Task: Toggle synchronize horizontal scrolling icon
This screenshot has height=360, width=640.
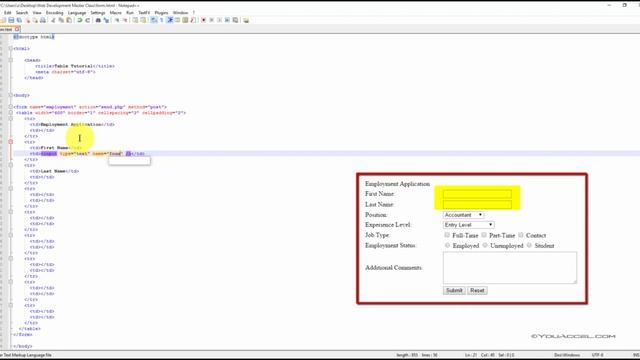Action: [x=143, y=20]
